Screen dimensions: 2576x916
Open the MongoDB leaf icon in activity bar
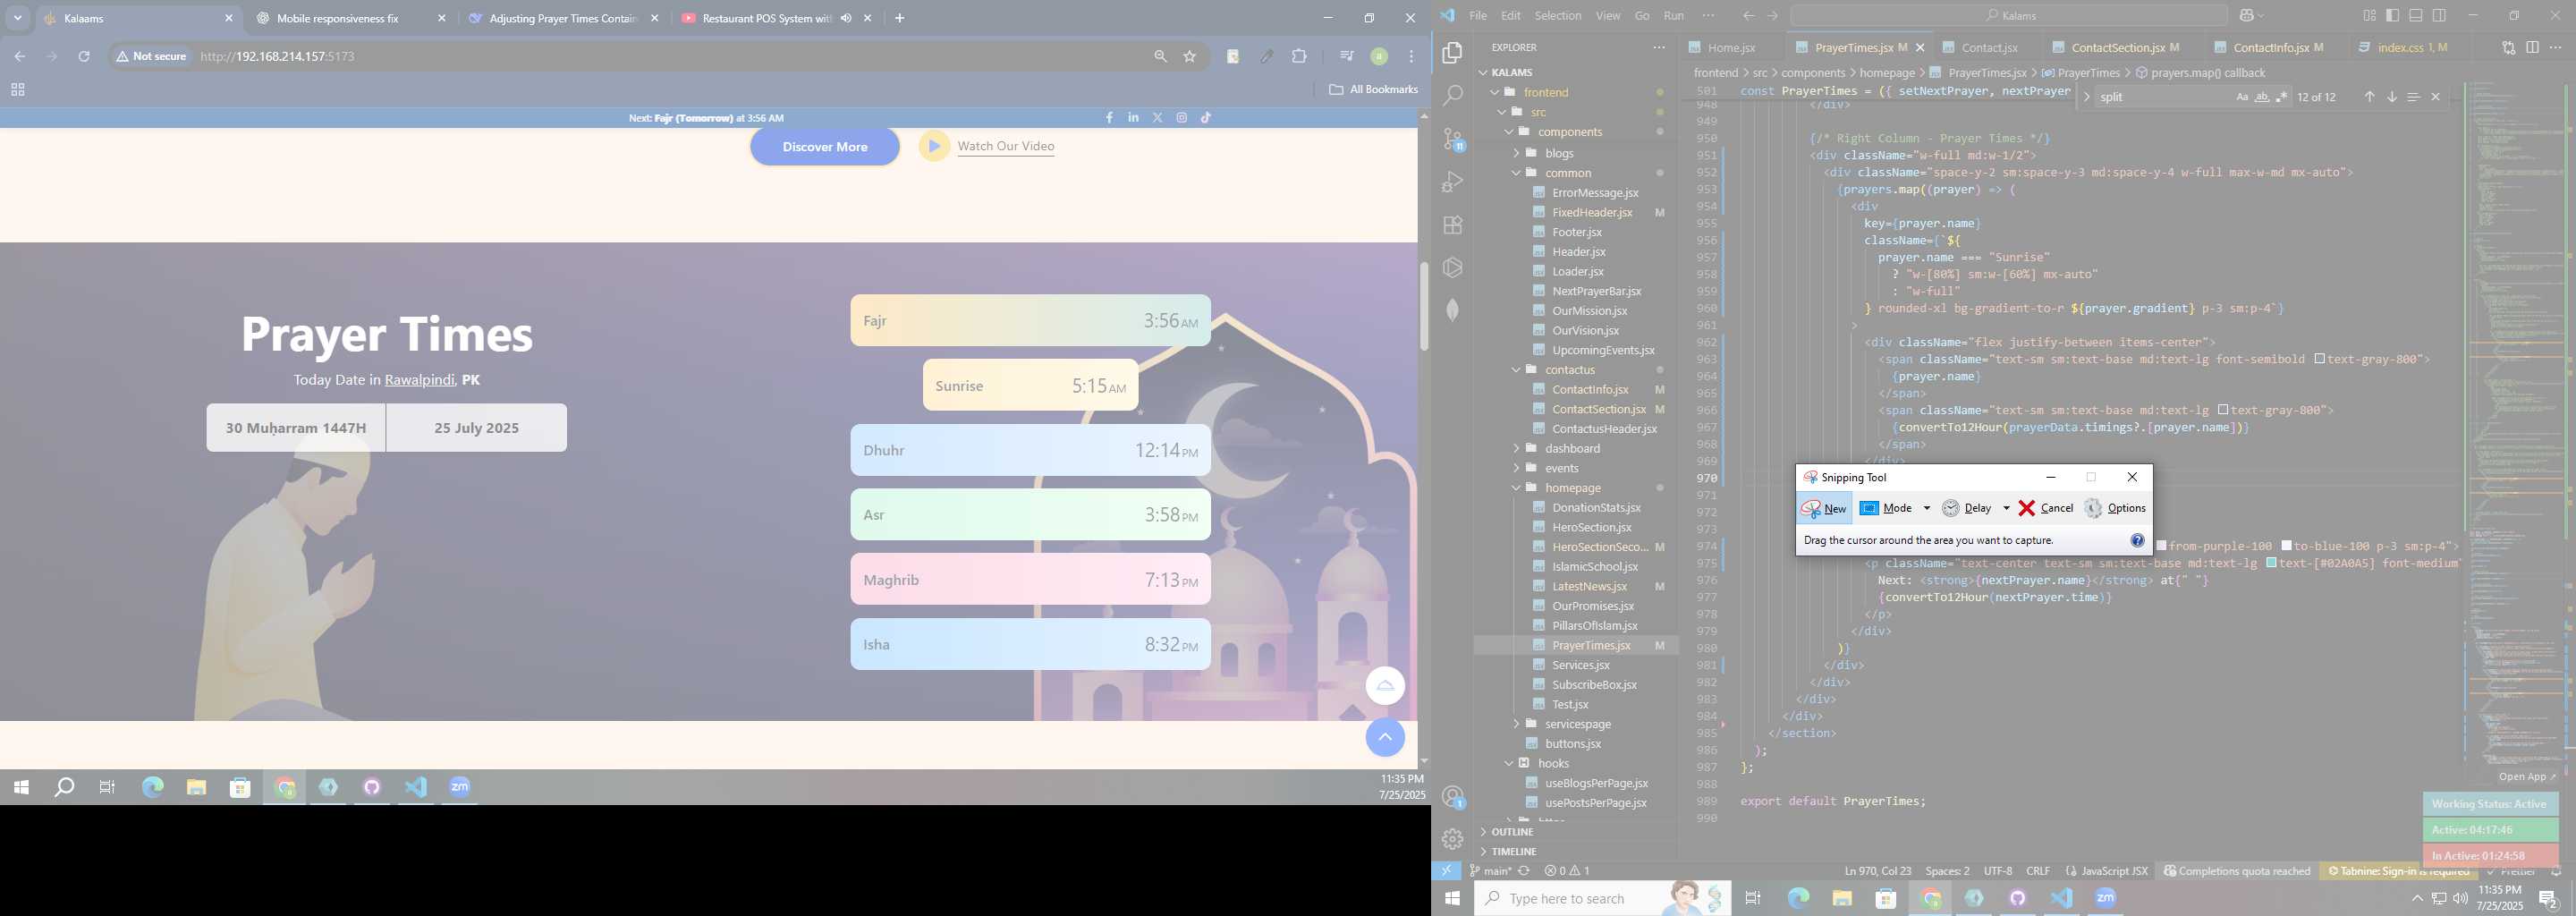coord(1453,310)
